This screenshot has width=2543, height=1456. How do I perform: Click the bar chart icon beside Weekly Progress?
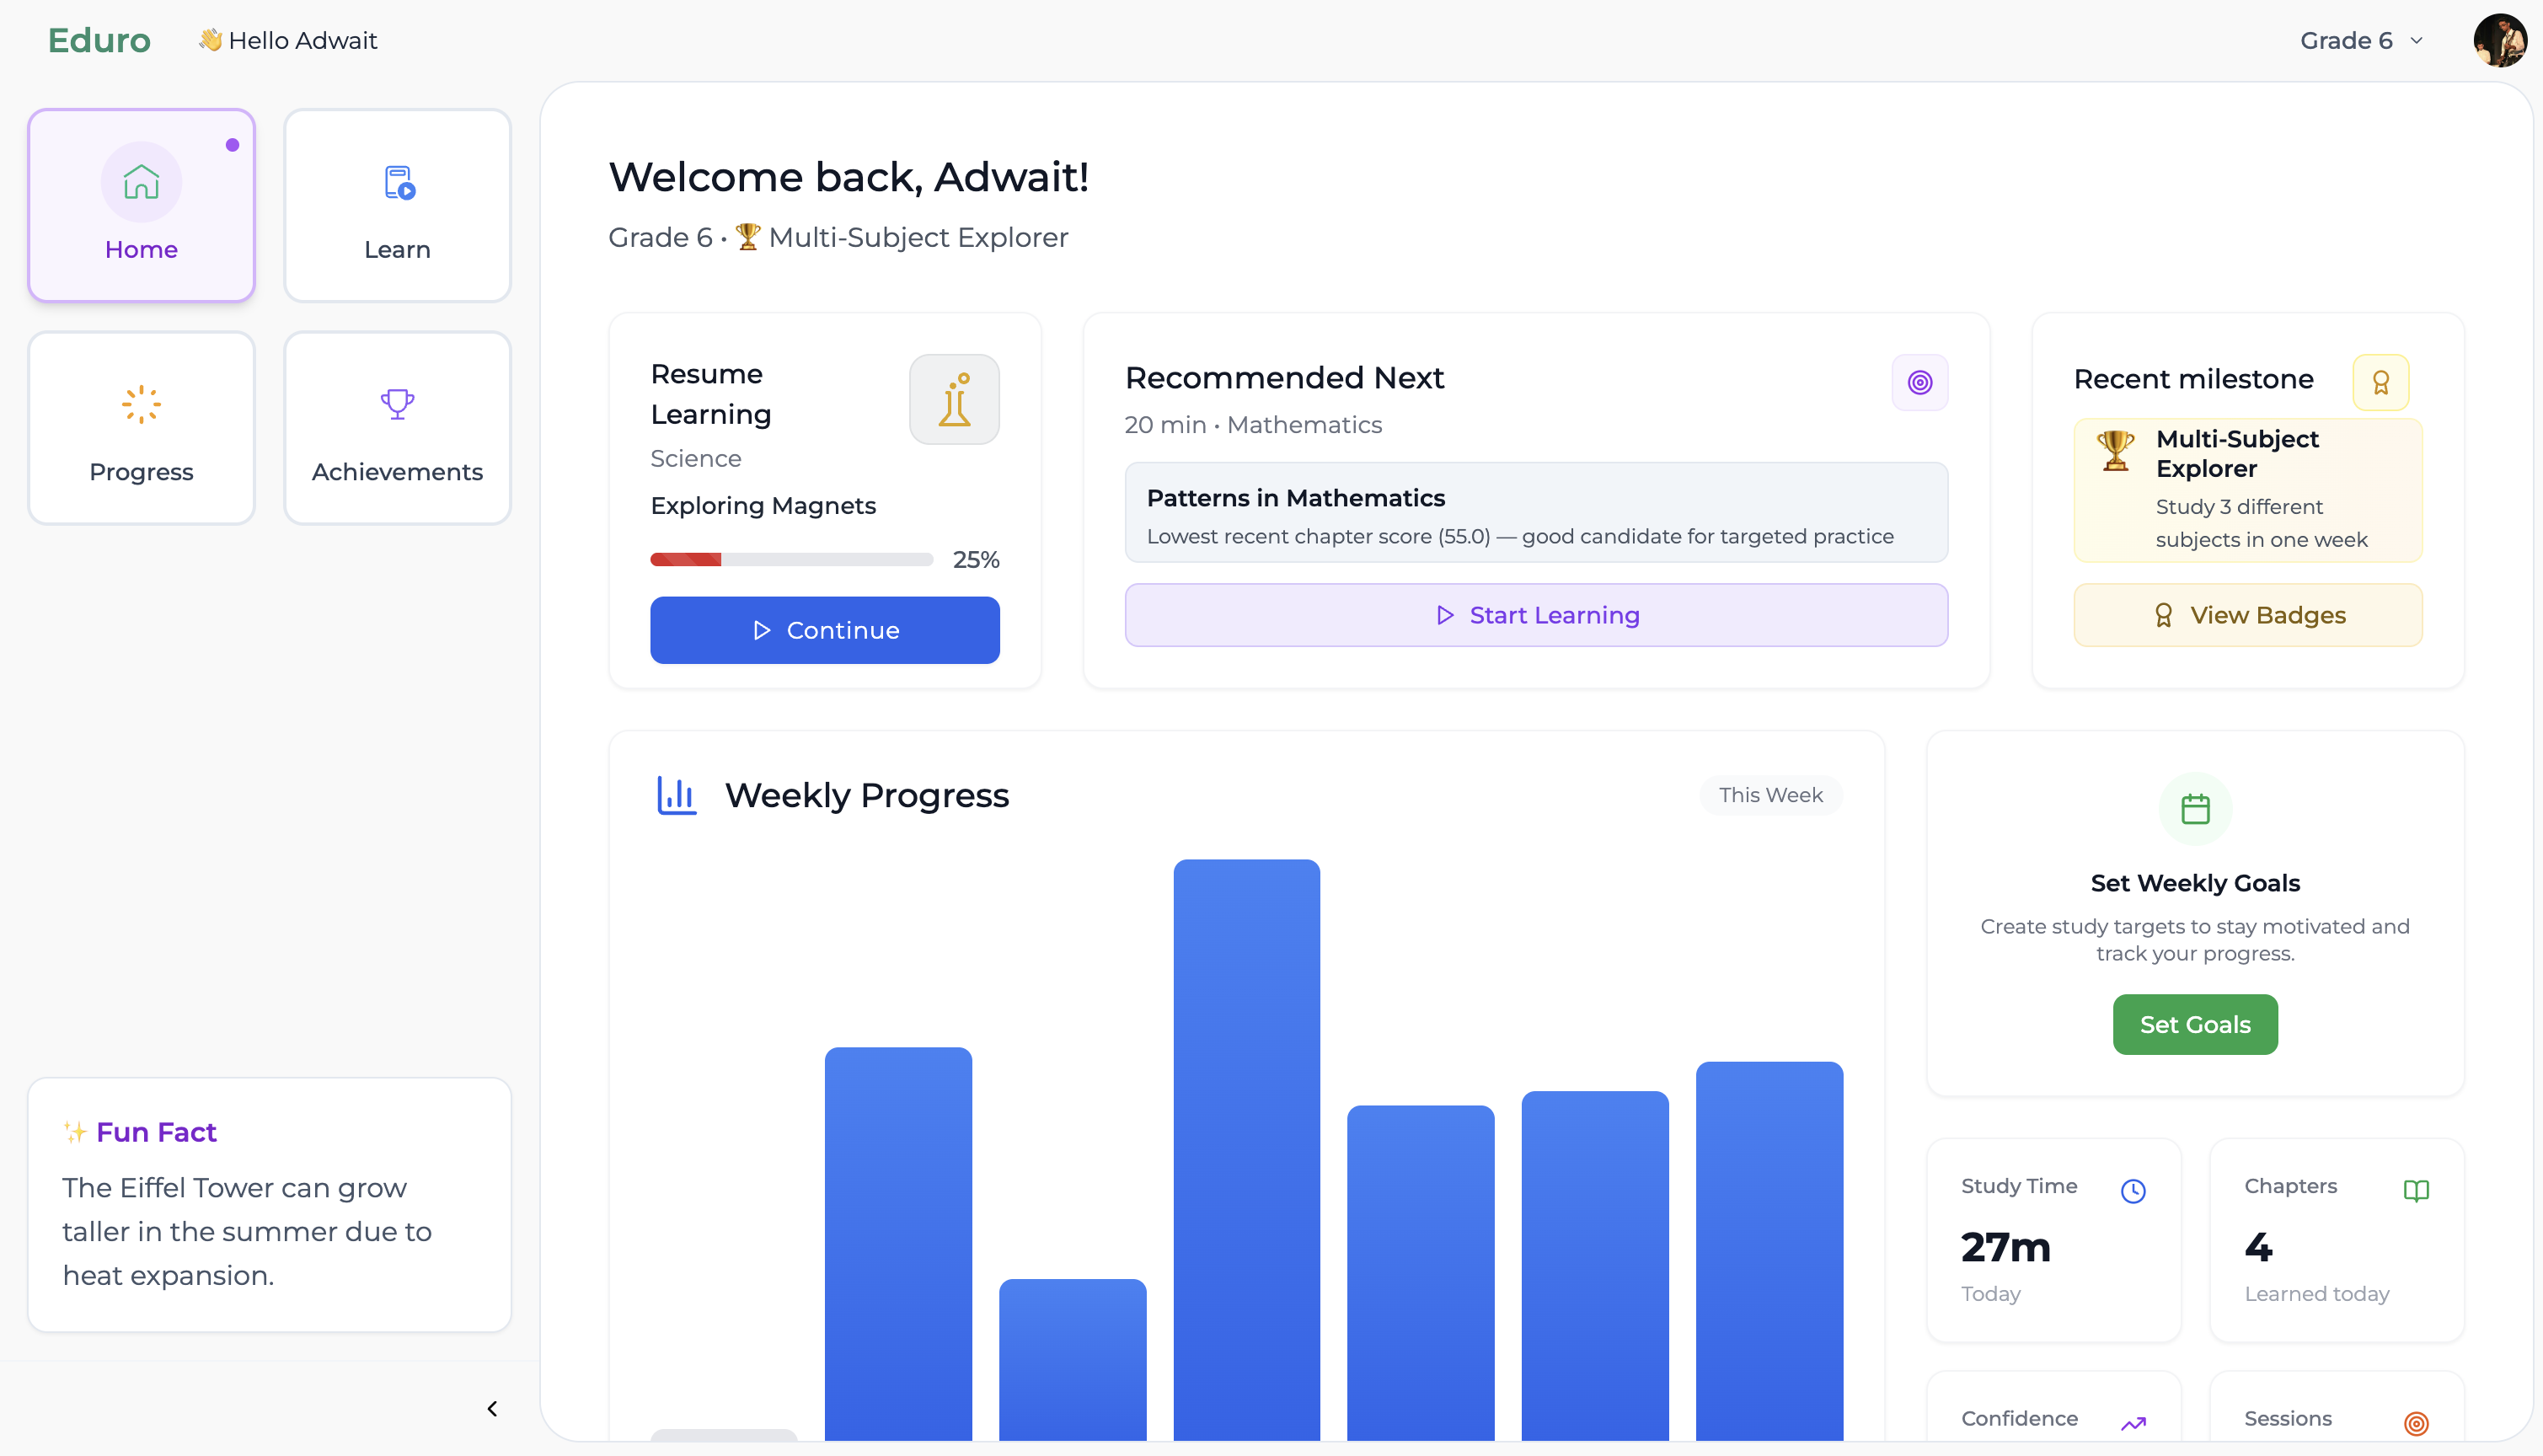point(676,794)
